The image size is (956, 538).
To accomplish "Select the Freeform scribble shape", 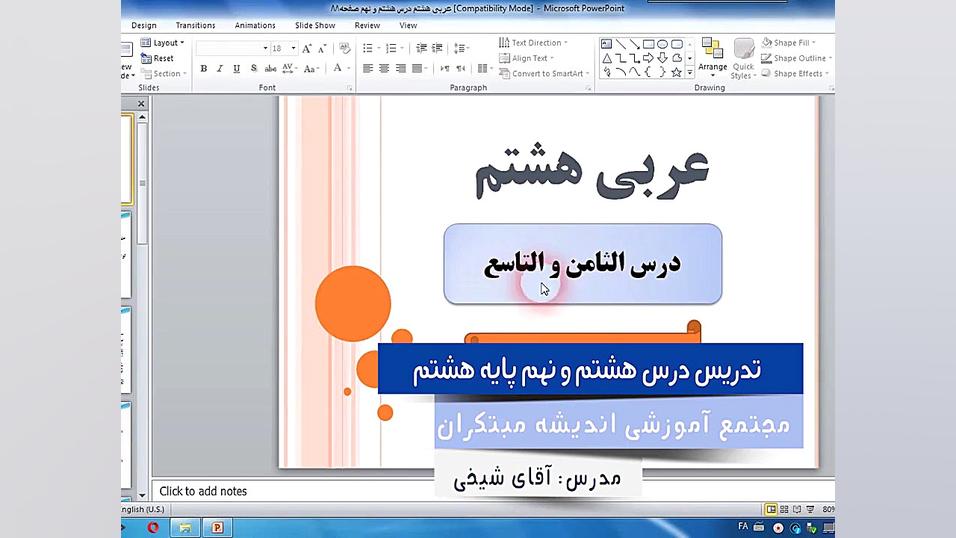I will 607,73.
